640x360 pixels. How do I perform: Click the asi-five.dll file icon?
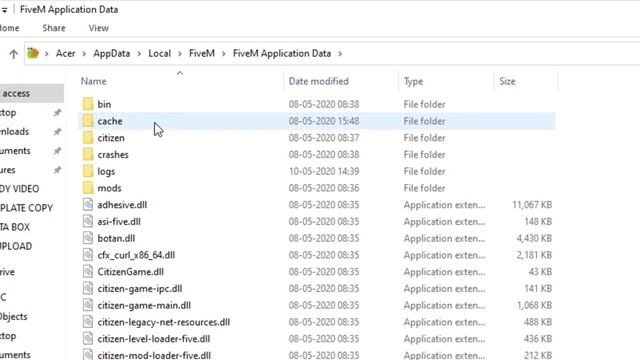coord(88,221)
